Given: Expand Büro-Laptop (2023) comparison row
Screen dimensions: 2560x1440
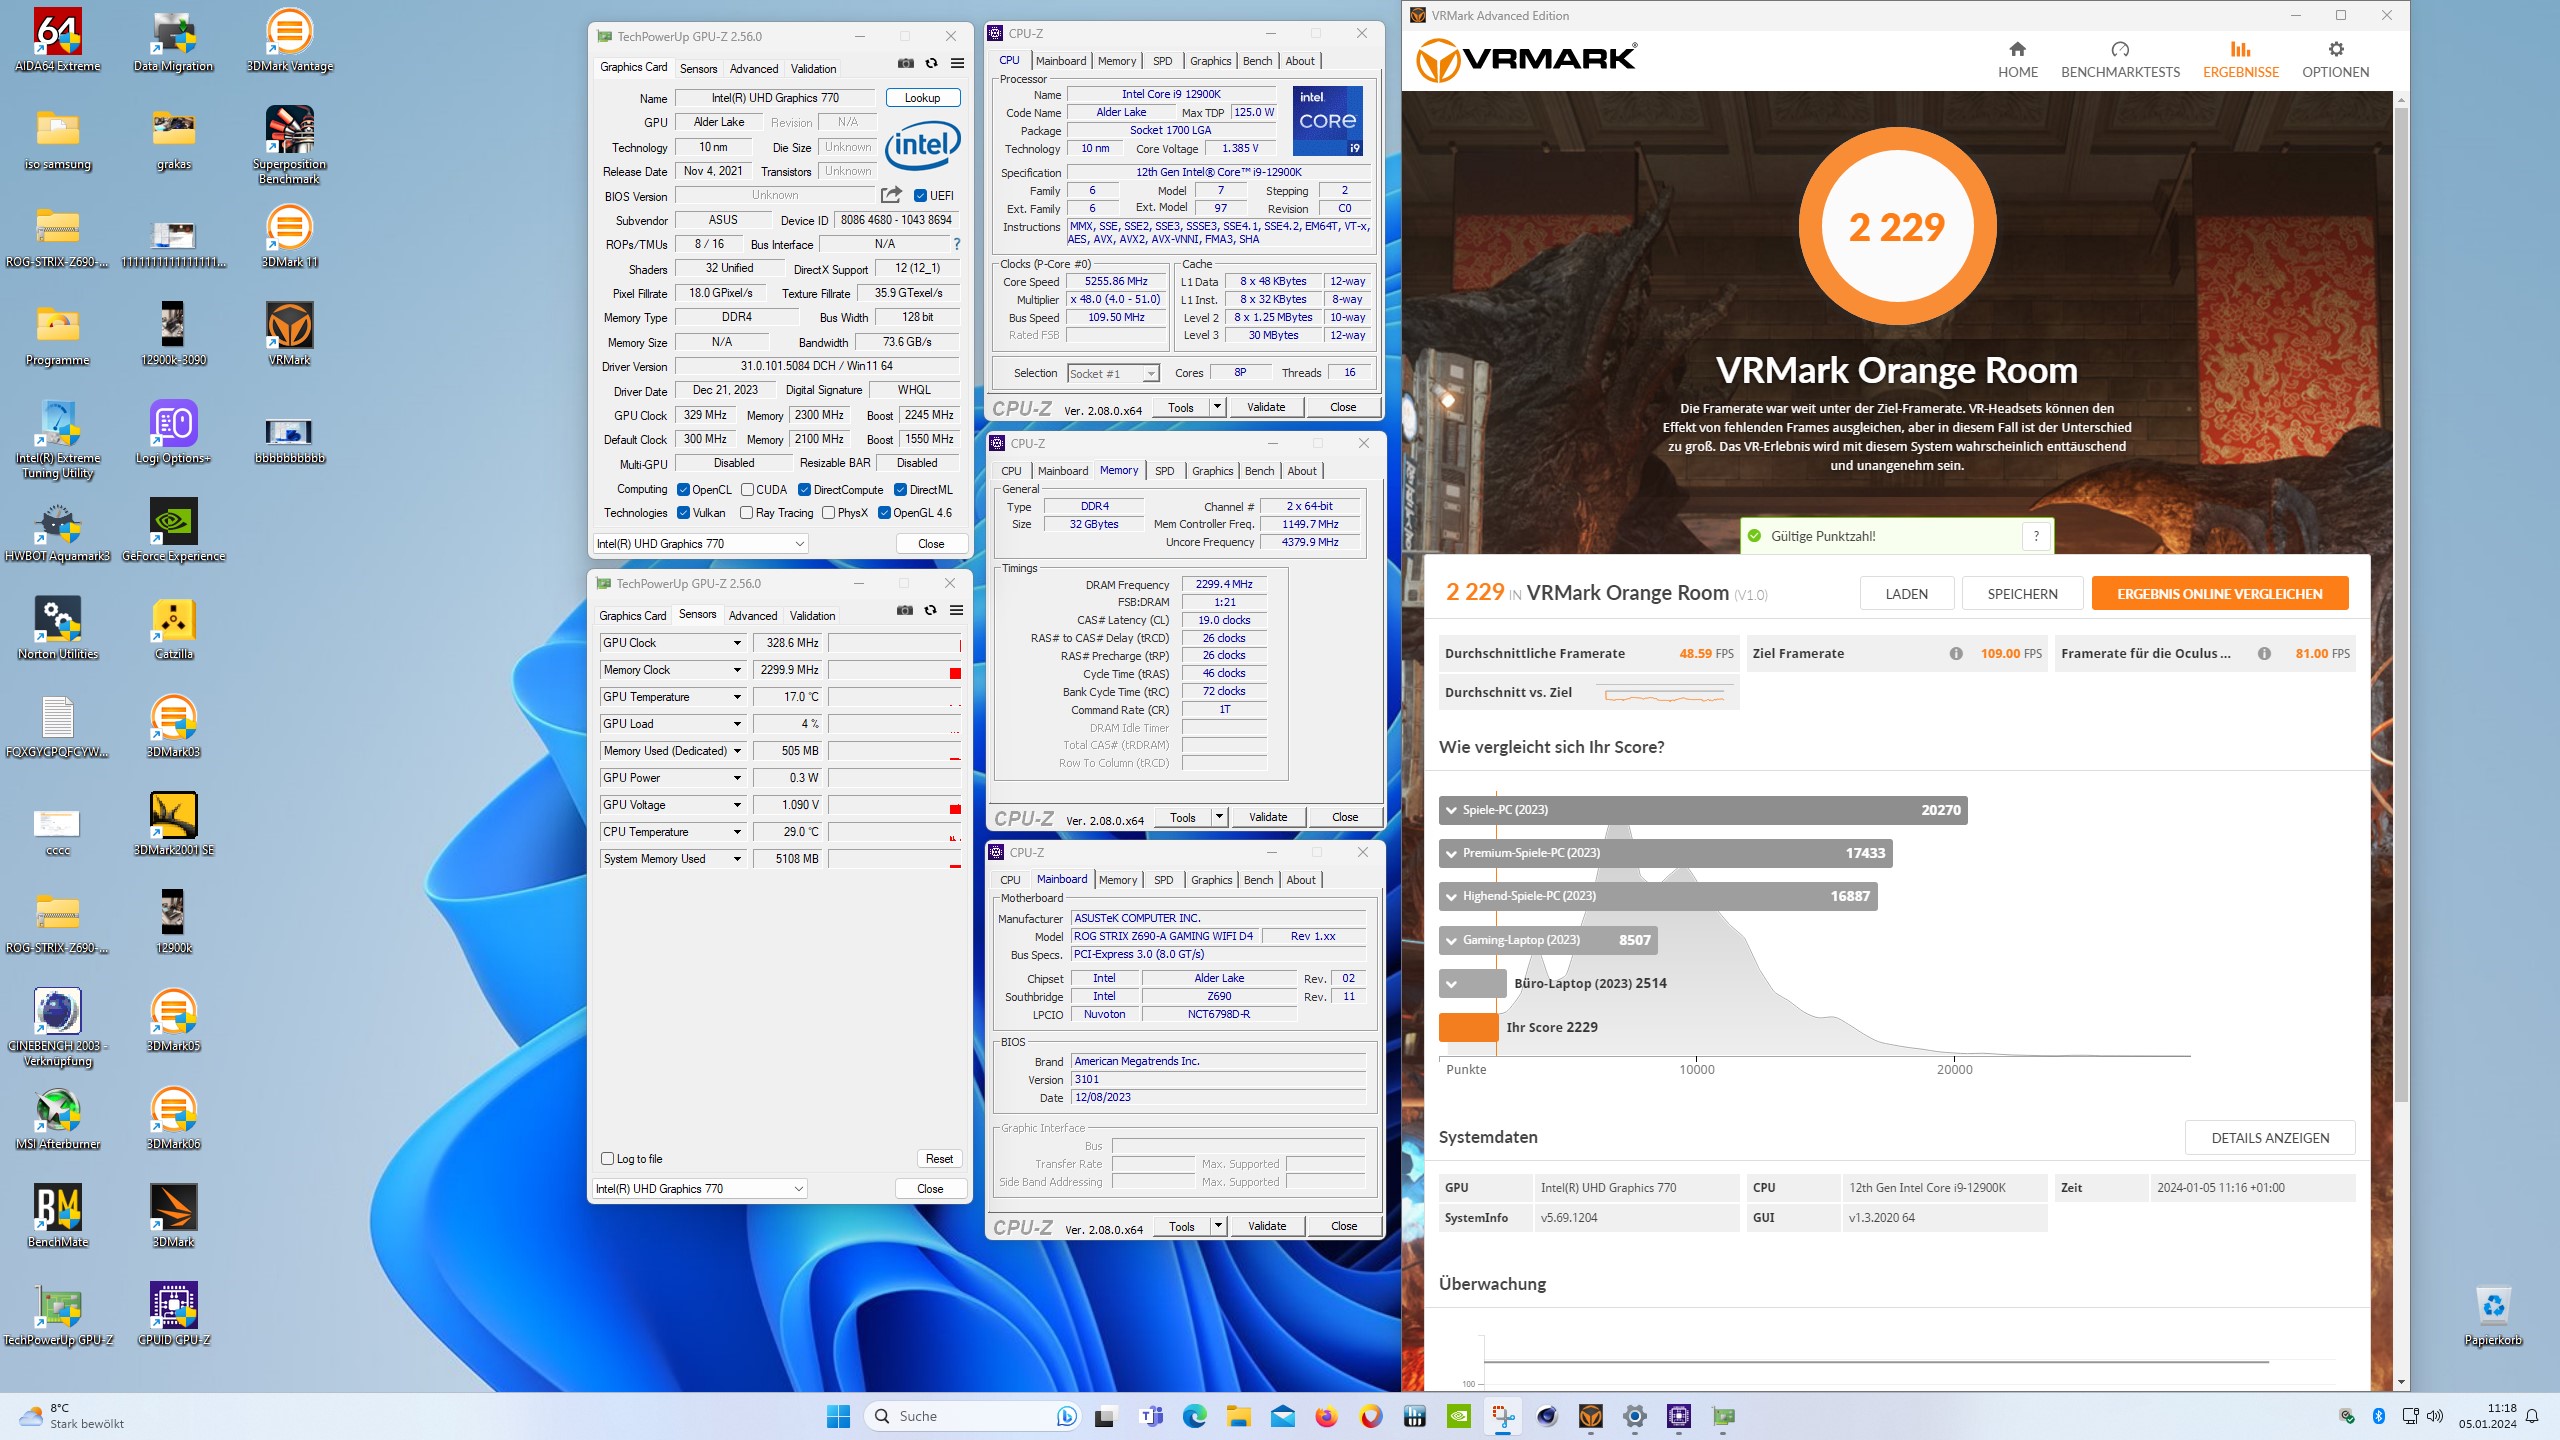Looking at the screenshot, I should [1451, 984].
